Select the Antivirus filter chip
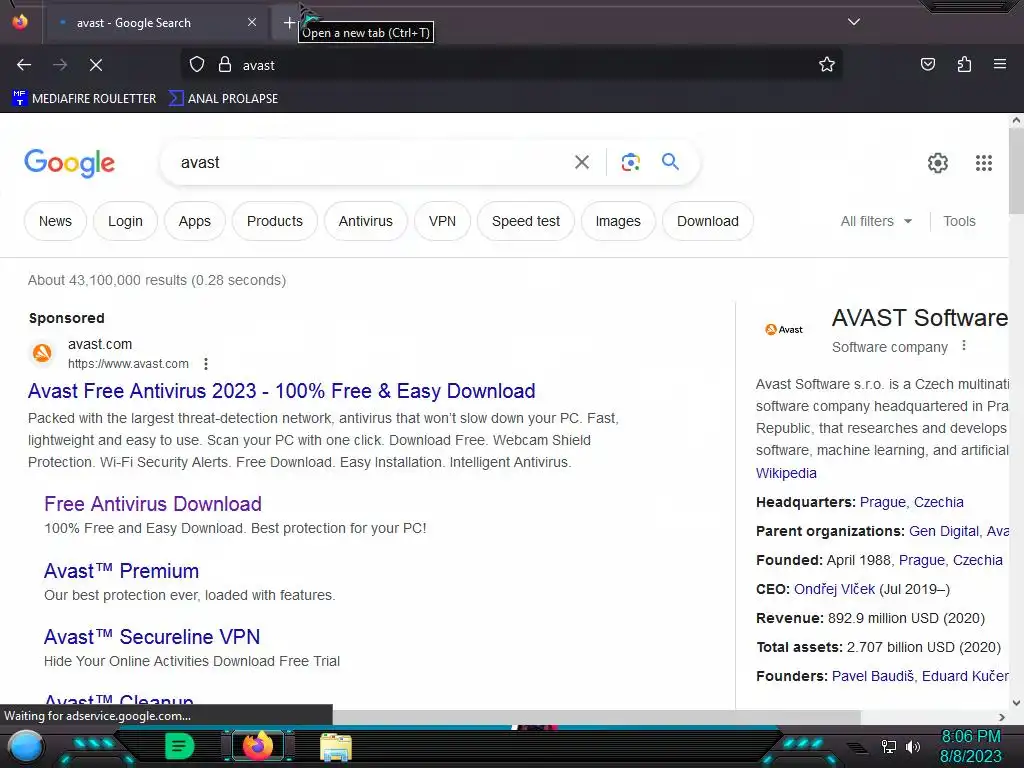The image size is (1024, 768). click(366, 221)
